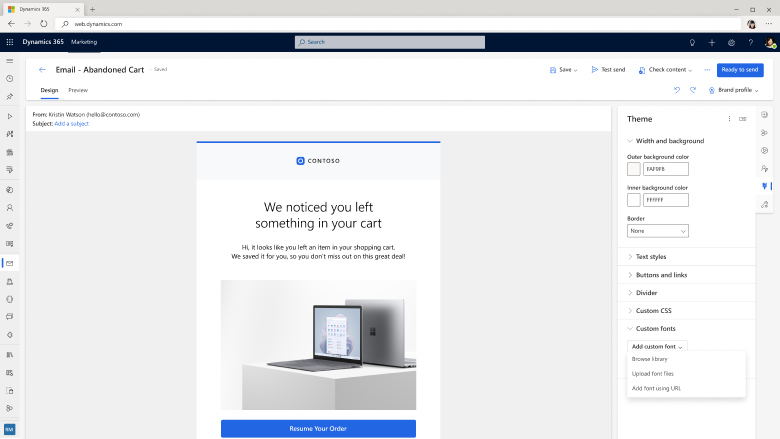Open the browser ellipsis menu
The width and height of the screenshot is (780, 439).
769,24
